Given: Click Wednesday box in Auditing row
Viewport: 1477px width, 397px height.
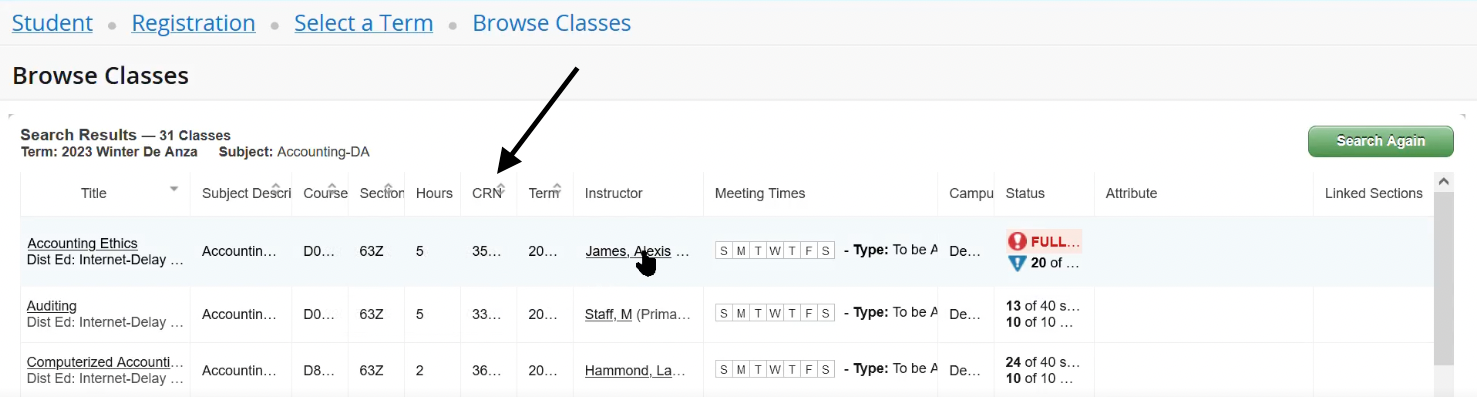Looking at the screenshot, I should (x=775, y=313).
